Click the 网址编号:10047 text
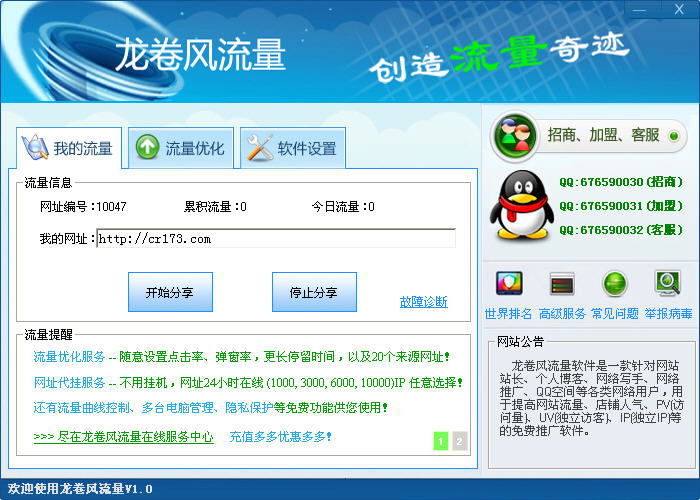Image resolution: width=700 pixels, height=500 pixels. [83, 207]
